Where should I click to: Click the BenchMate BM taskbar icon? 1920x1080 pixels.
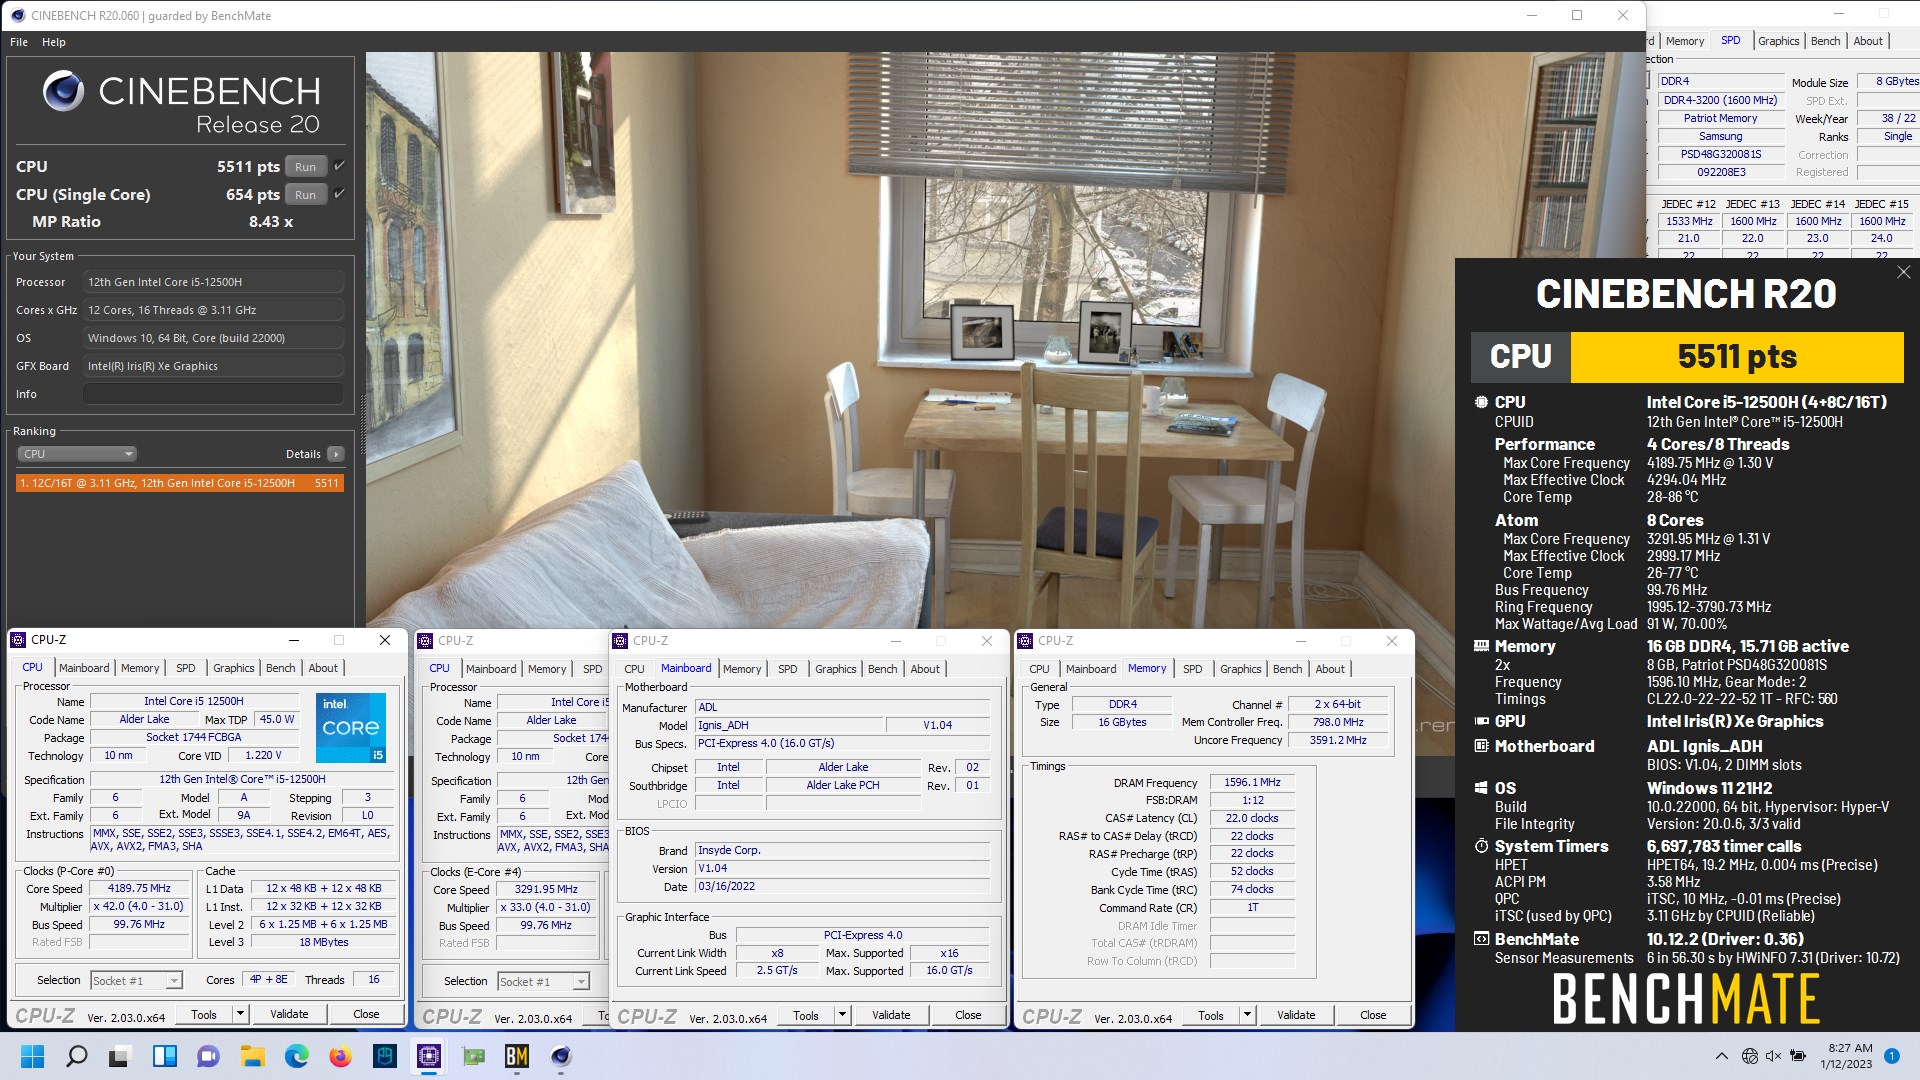click(x=517, y=1056)
